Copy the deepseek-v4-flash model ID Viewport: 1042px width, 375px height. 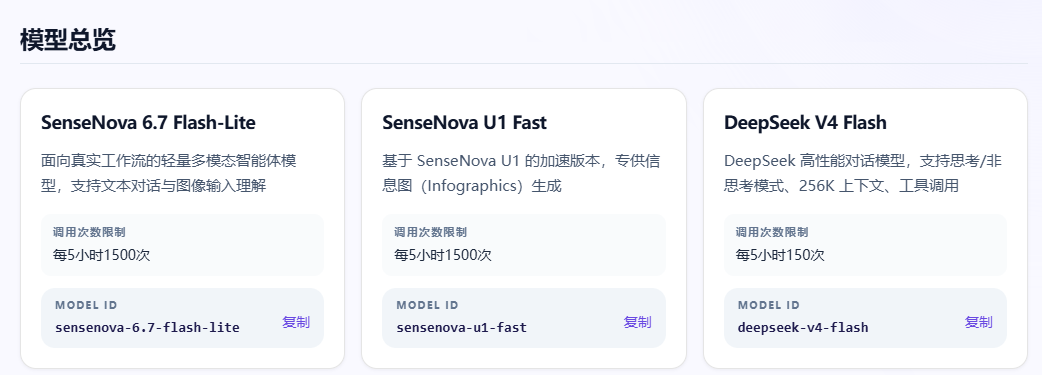coord(979,322)
